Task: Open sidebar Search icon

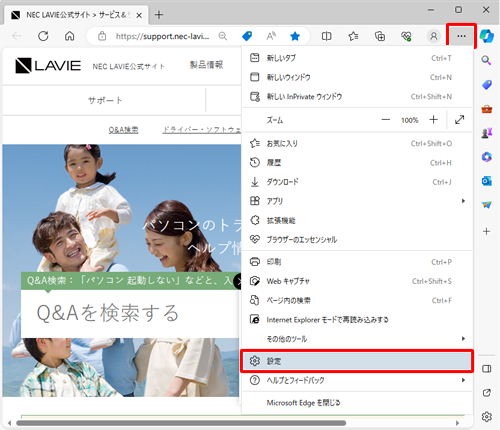Action: tap(486, 60)
